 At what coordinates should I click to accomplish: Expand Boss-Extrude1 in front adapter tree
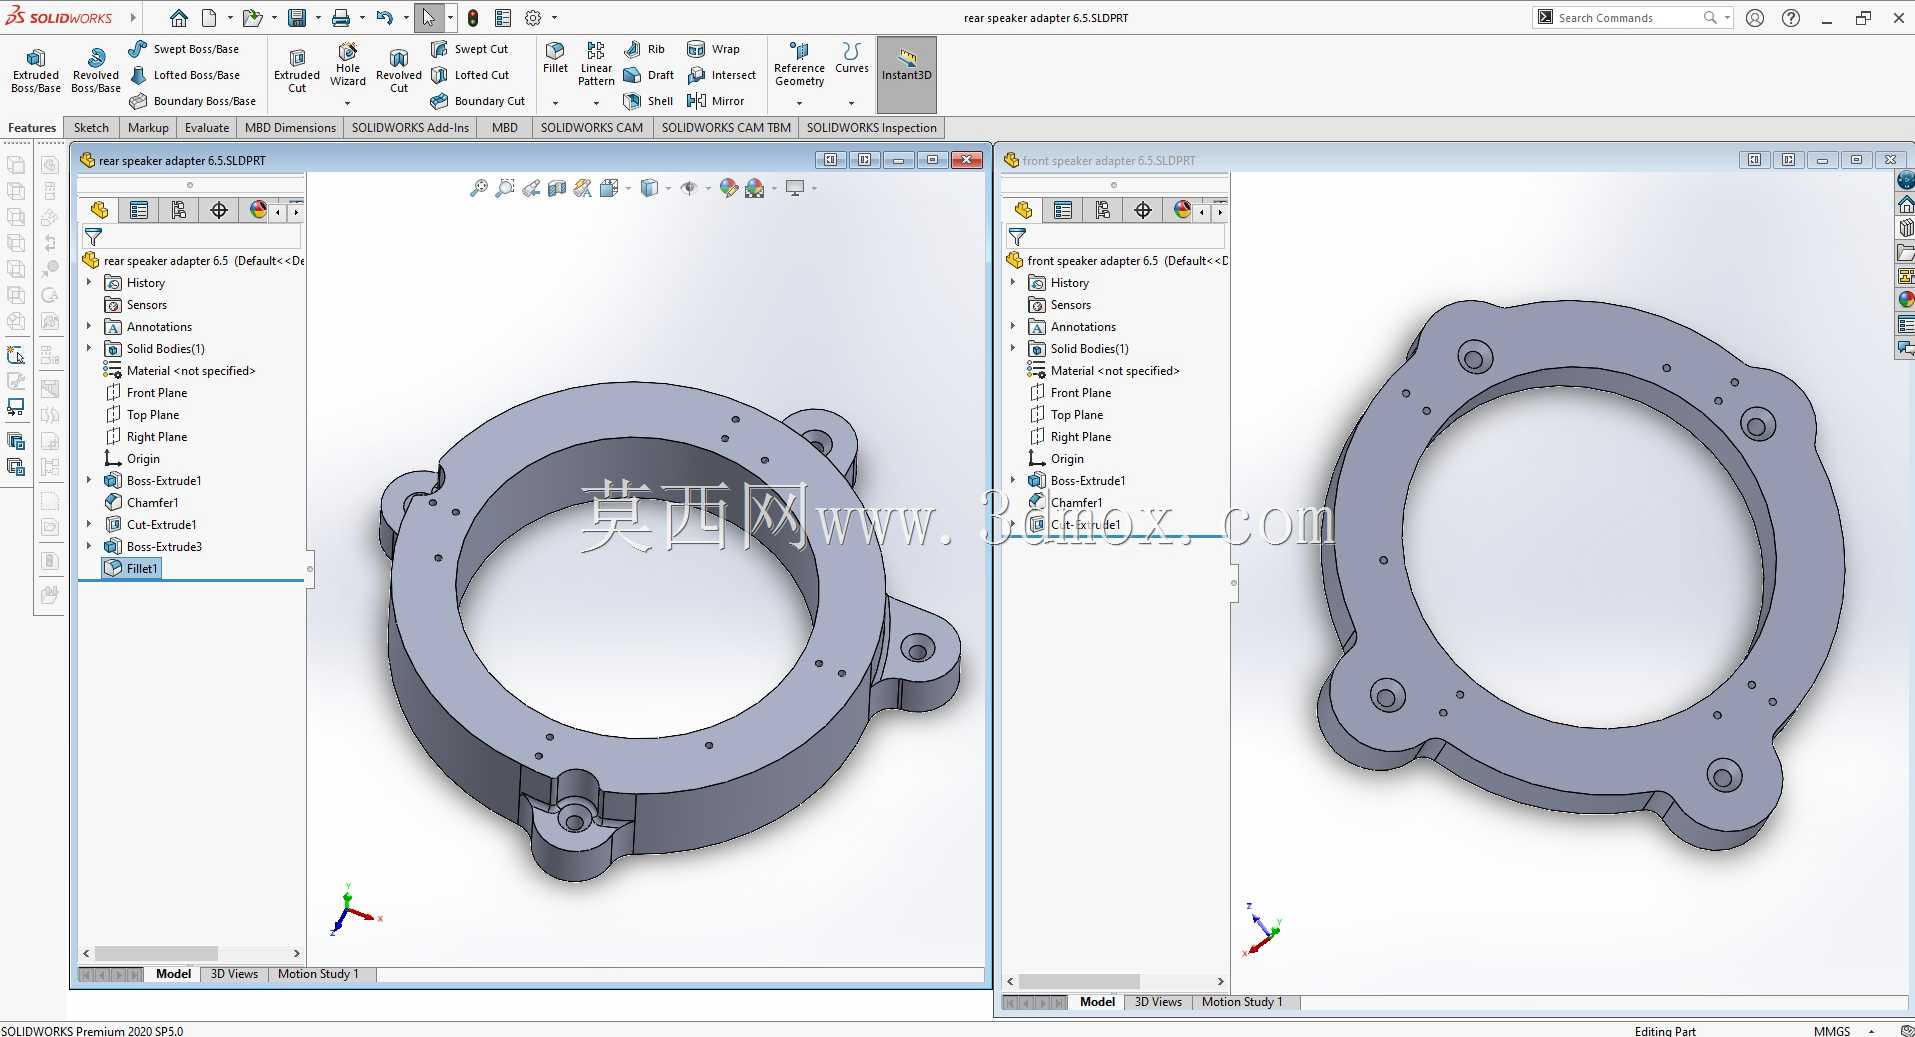1013,481
